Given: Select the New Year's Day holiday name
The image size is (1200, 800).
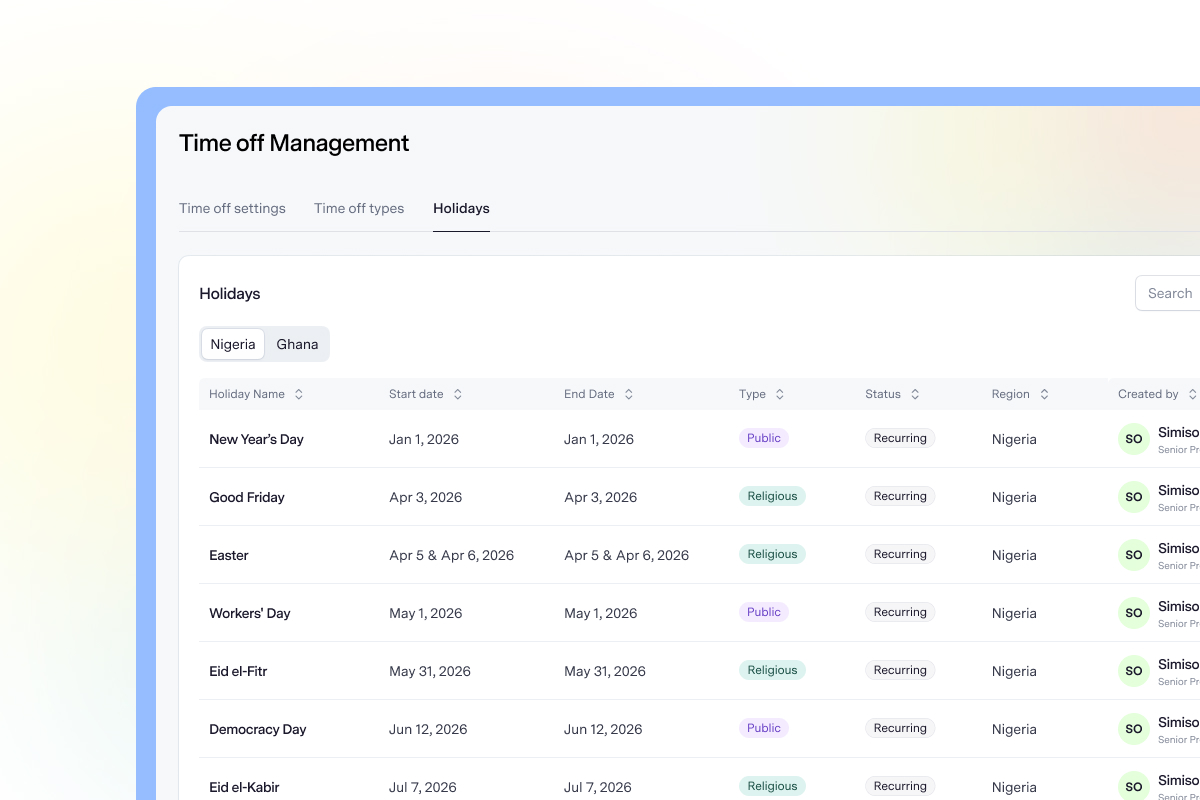Looking at the screenshot, I should (256, 439).
